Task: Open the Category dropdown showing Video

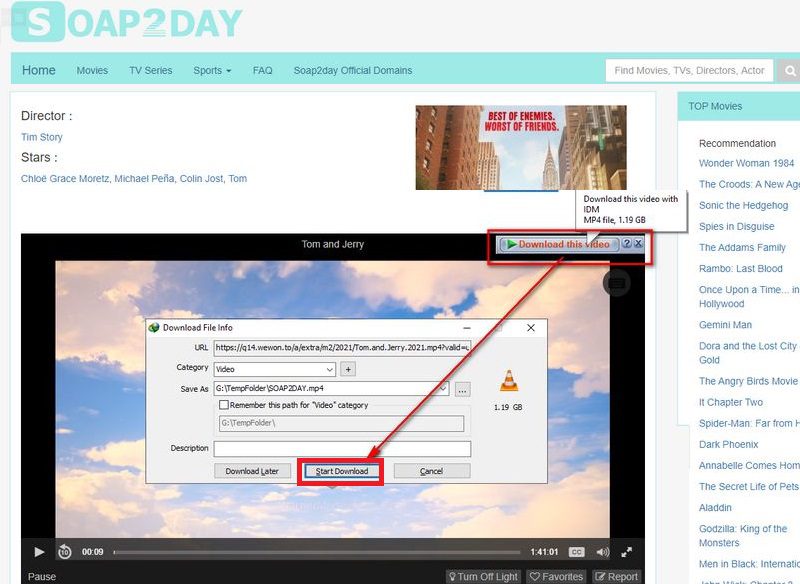Action: [x=274, y=369]
